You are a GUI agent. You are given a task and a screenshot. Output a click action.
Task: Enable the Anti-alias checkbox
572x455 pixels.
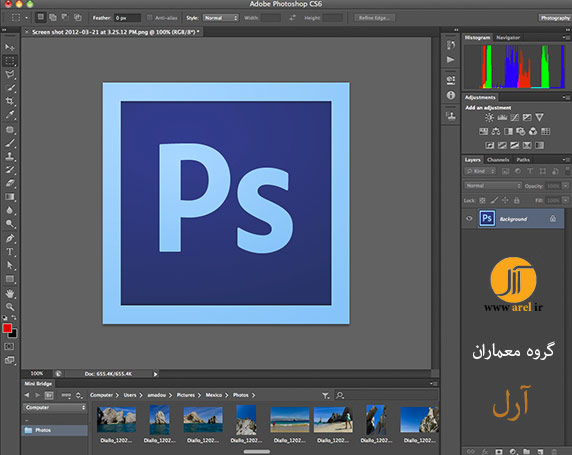(x=150, y=18)
